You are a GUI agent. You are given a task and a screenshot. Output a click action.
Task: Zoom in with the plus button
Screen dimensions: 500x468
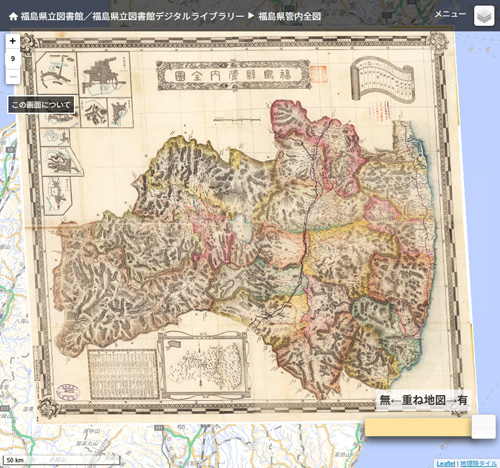pos(13,41)
